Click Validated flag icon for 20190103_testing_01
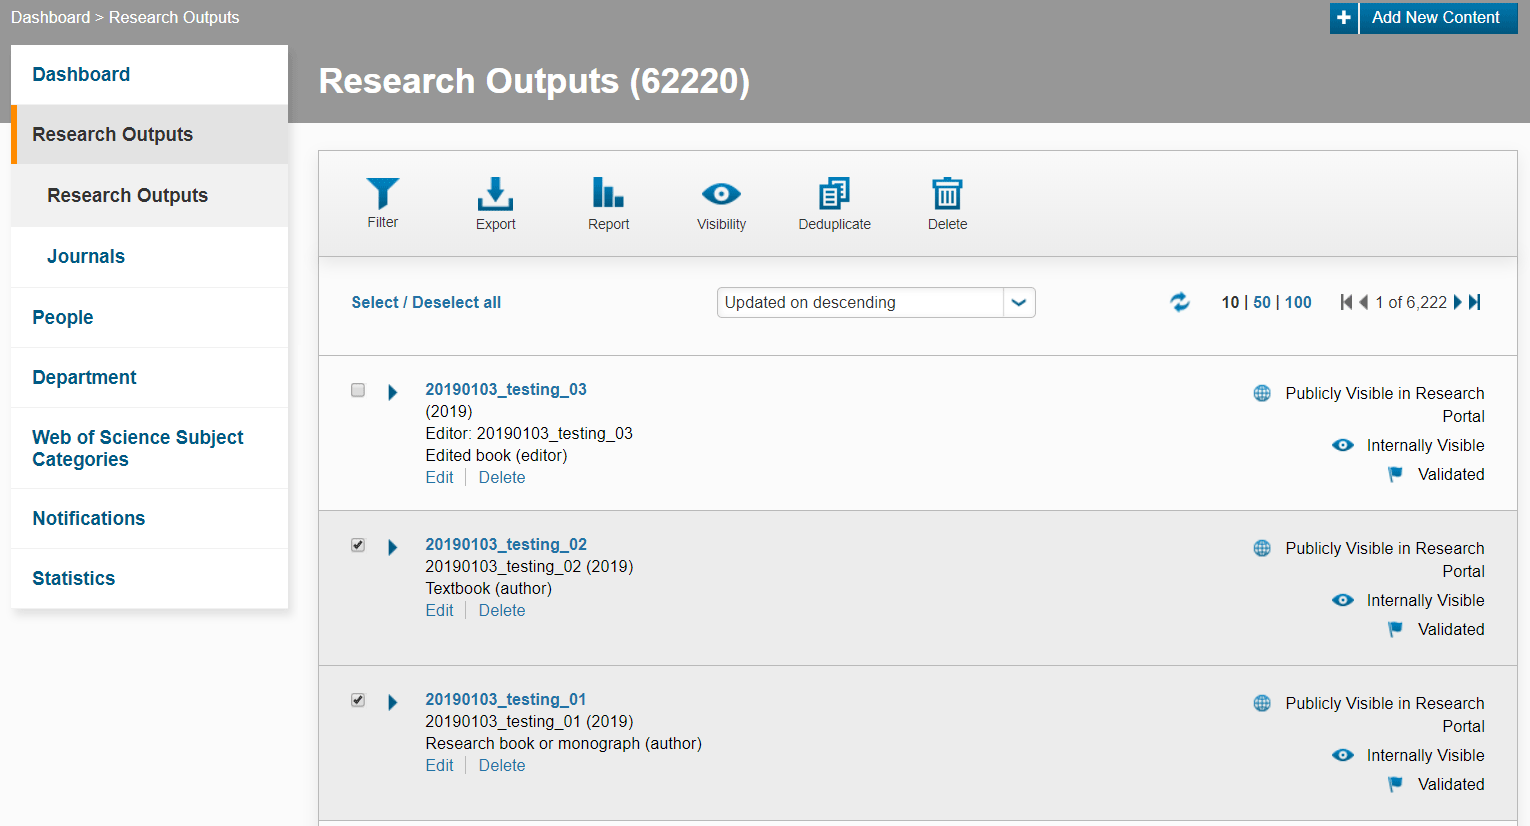The image size is (1530, 826). coord(1395,784)
